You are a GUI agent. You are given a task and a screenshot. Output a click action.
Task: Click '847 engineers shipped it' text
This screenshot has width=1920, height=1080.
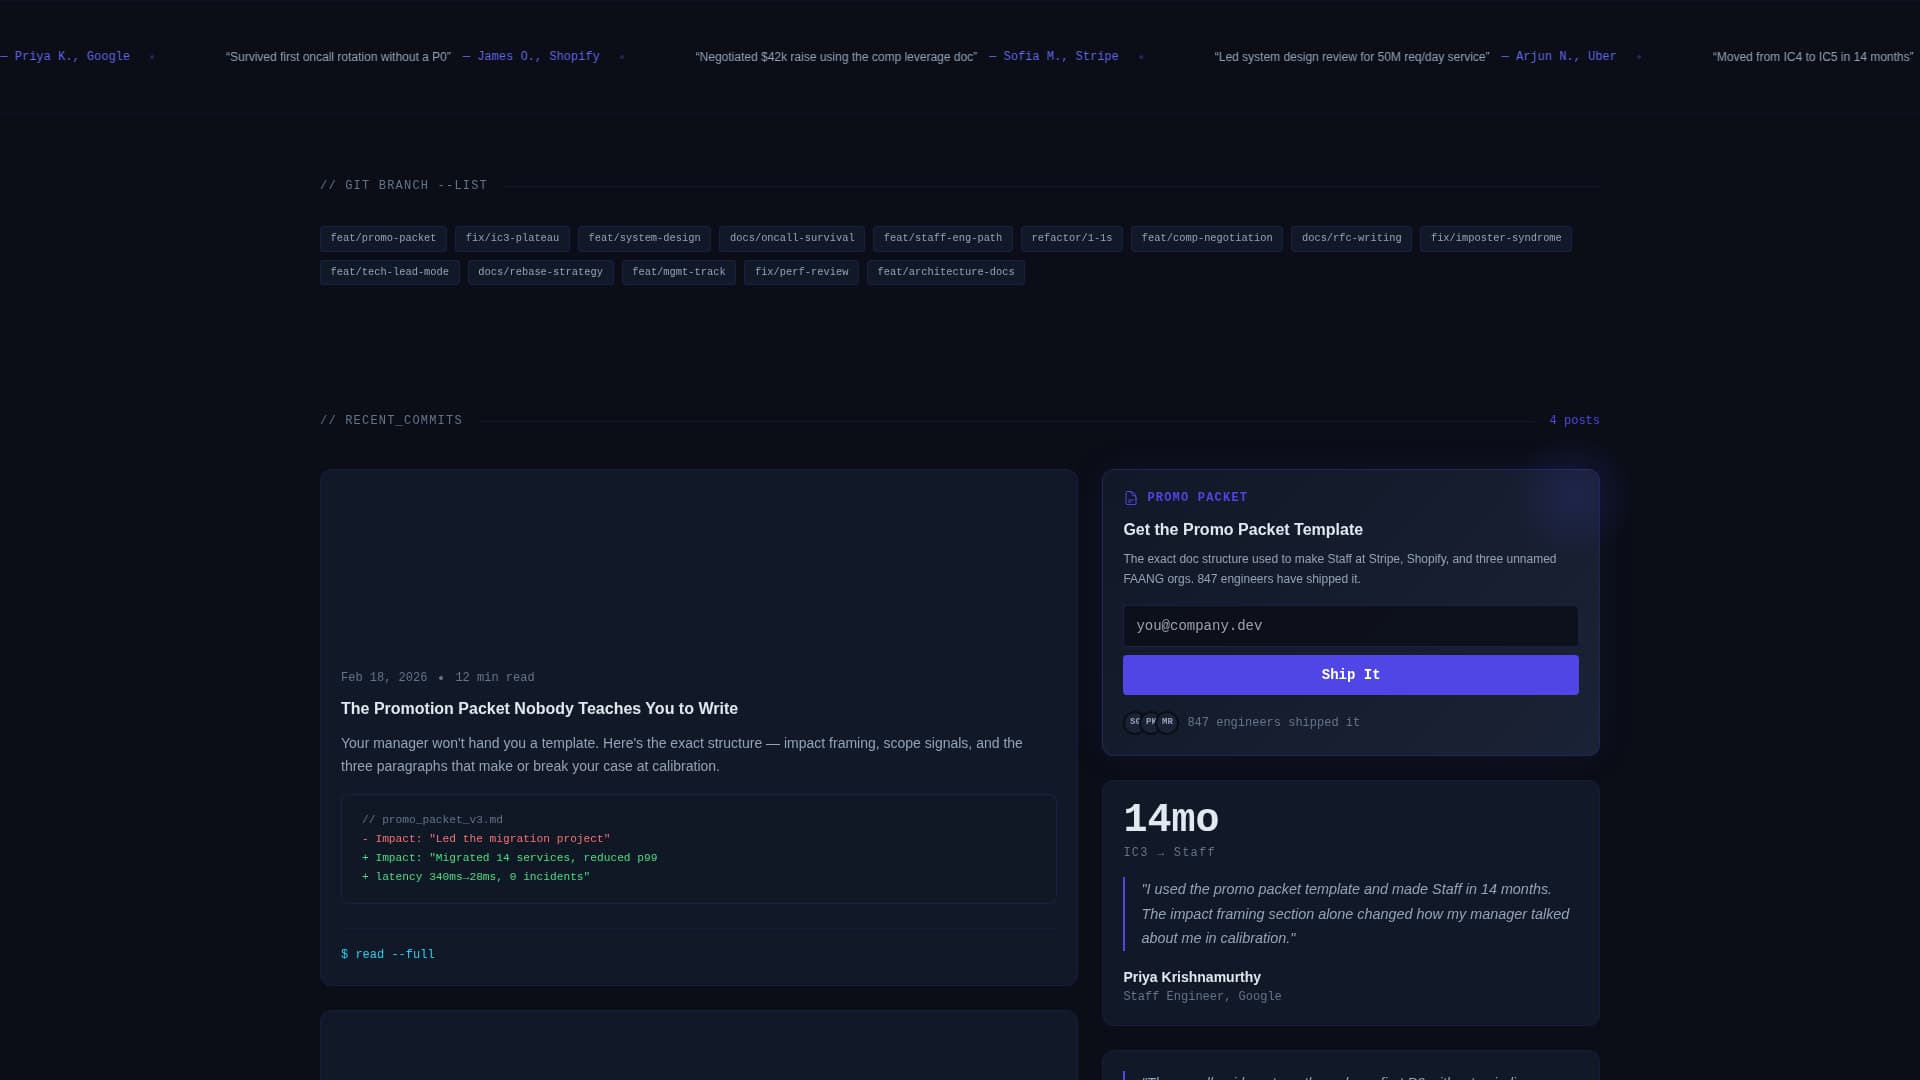click(x=1273, y=723)
